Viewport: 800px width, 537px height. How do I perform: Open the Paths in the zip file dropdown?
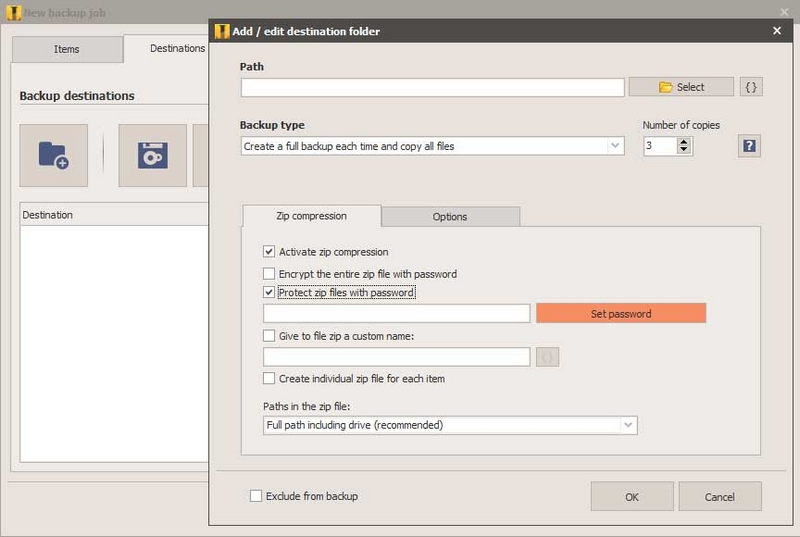click(x=628, y=425)
